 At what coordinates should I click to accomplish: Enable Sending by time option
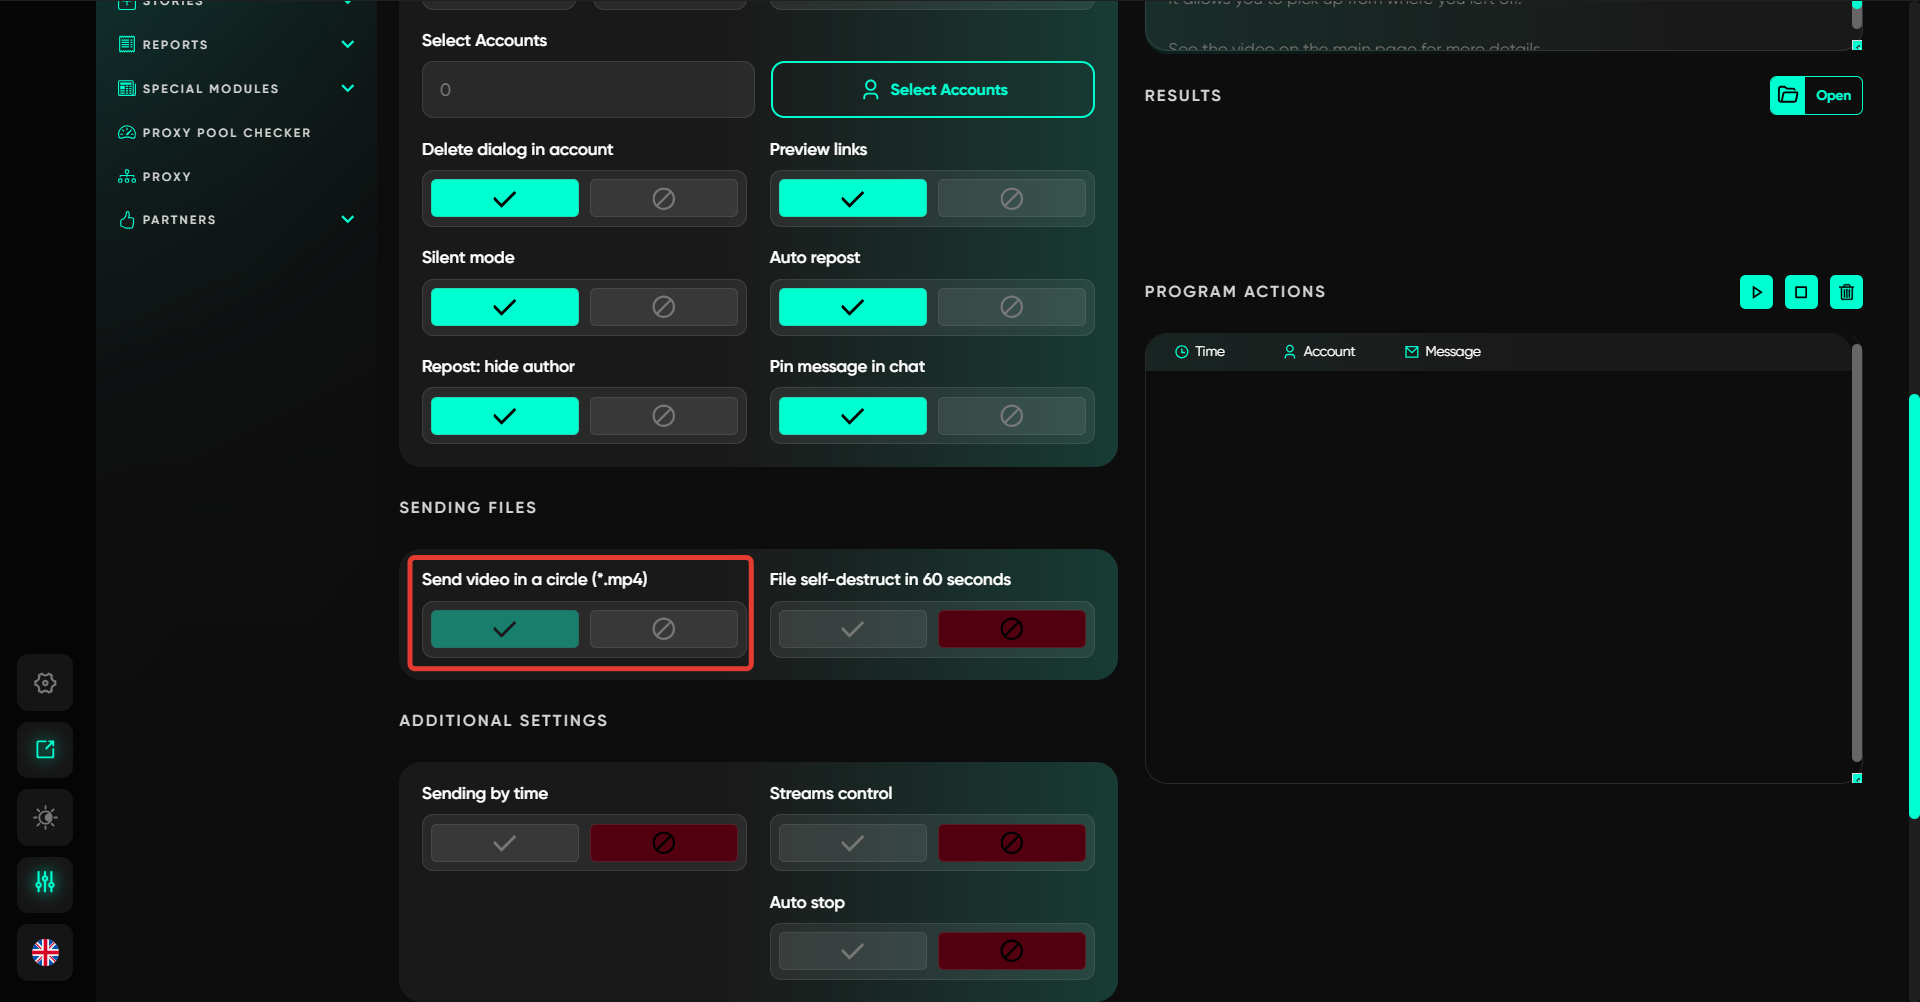(504, 843)
